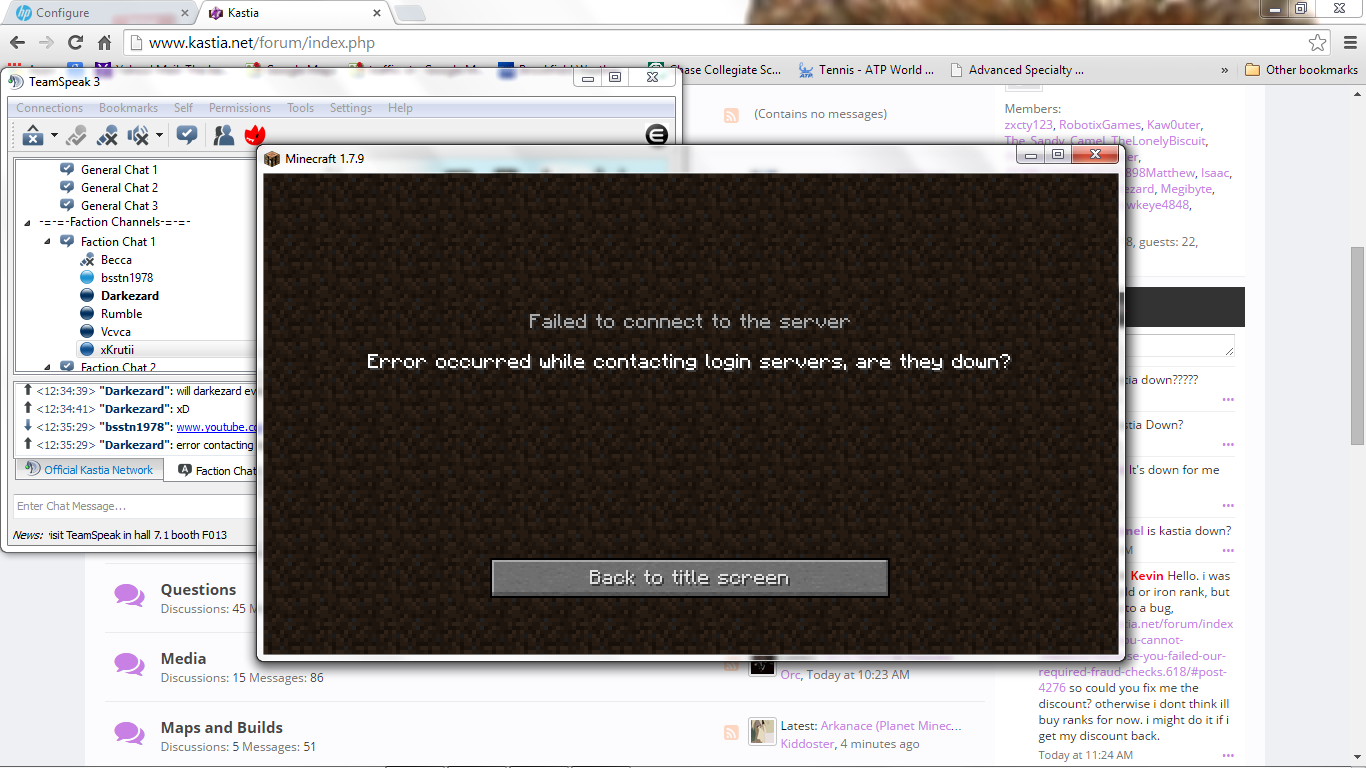Open the dropdown arrow beside the disconnect icon
Image resolution: width=1366 pixels, height=768 pixels.
(x=54, y=135)
